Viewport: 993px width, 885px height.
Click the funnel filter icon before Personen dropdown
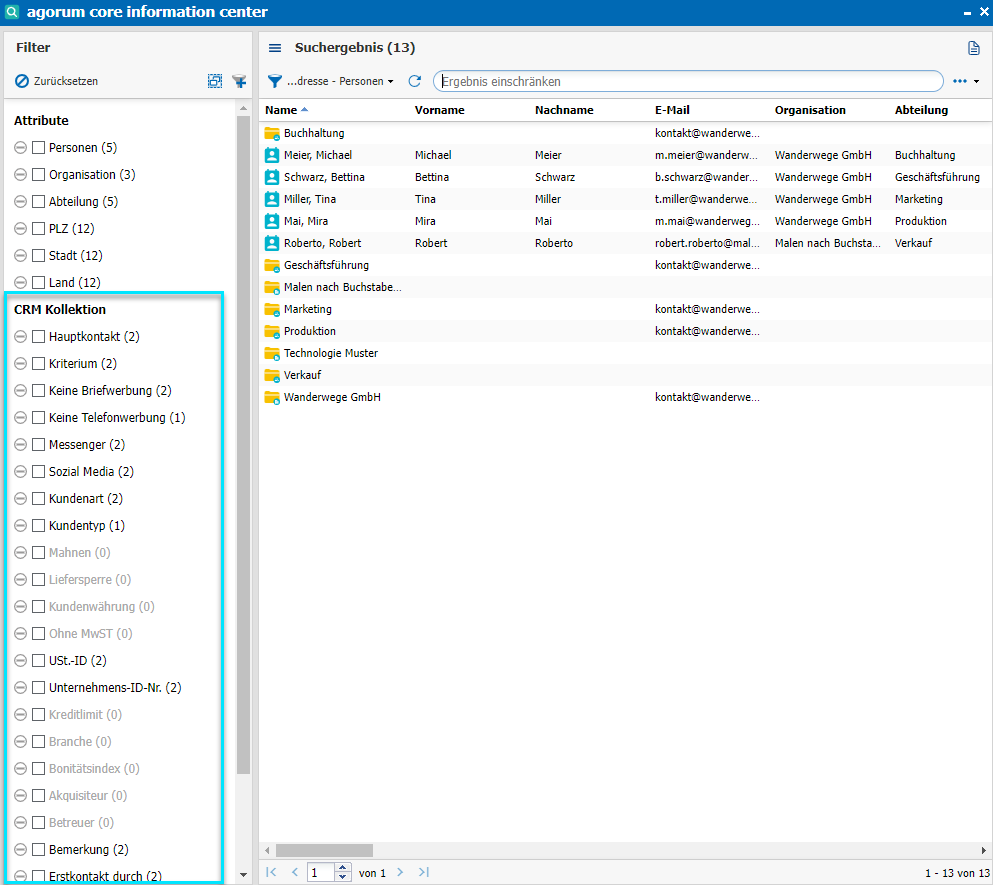point(275,81)
